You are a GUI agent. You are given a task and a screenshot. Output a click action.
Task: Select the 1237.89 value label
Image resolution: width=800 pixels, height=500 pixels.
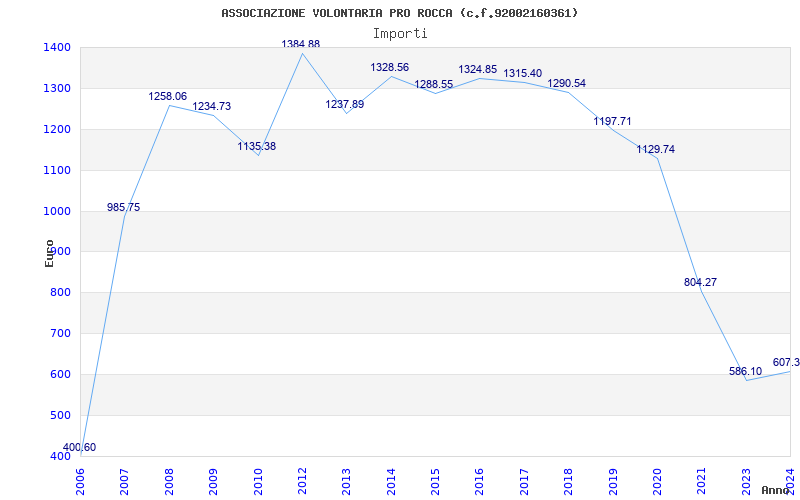[344, 105]
